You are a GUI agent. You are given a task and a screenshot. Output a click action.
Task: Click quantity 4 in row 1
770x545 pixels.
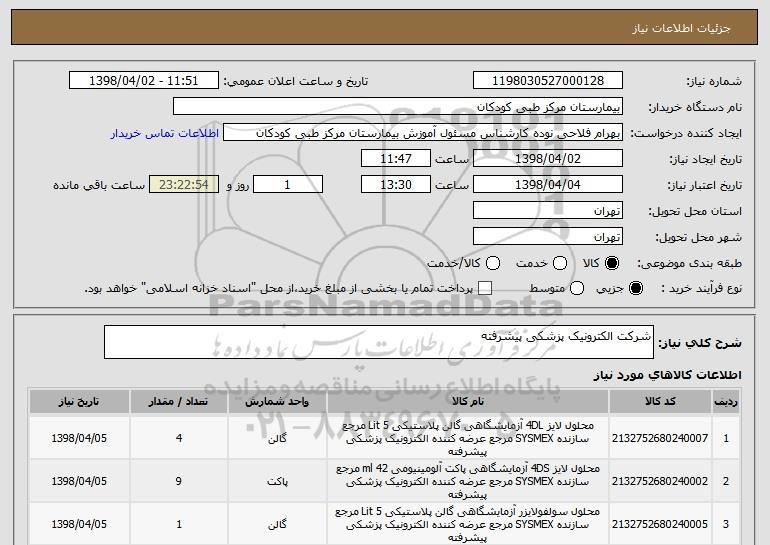pyautogui.click(x=179, y=438)
